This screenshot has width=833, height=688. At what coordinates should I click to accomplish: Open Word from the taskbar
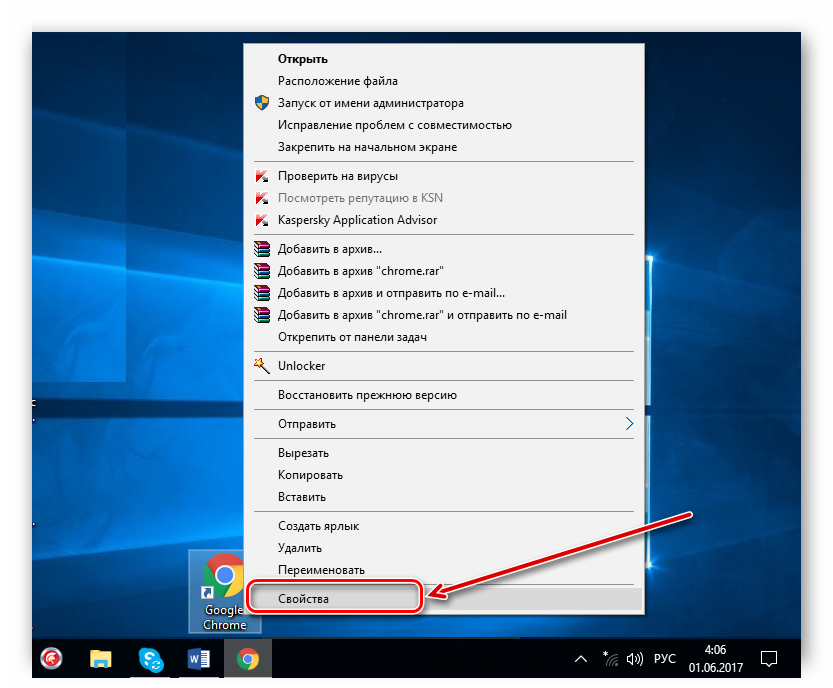point(199,659)
